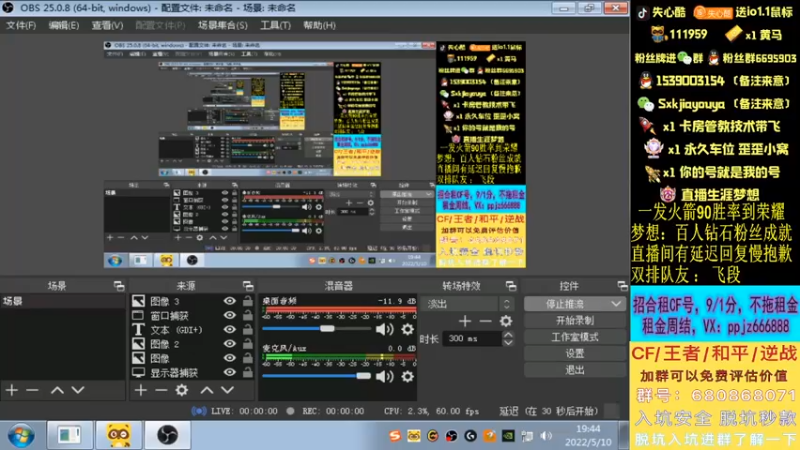Enable 工作室模式
The image size is (800, 450).
[574, 337]
